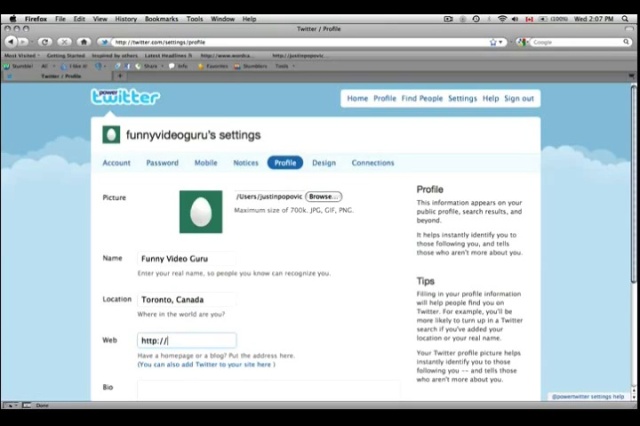Click the Google search engine icon

point(522,42)
